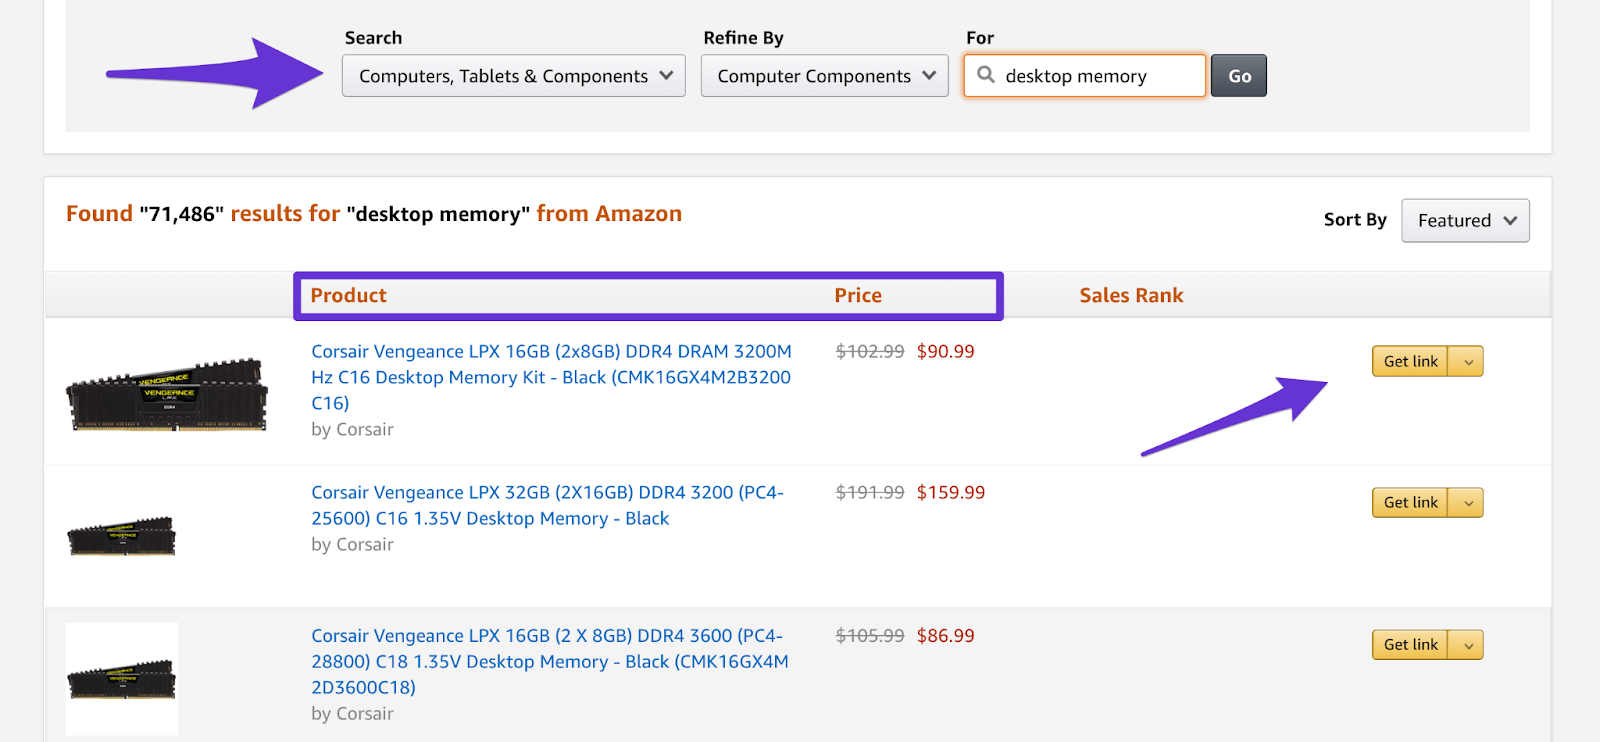Open the Computers, Tablets & Components search dropdown
The height and width of the screenshot is (742, 1600).
tap(514, 76)
